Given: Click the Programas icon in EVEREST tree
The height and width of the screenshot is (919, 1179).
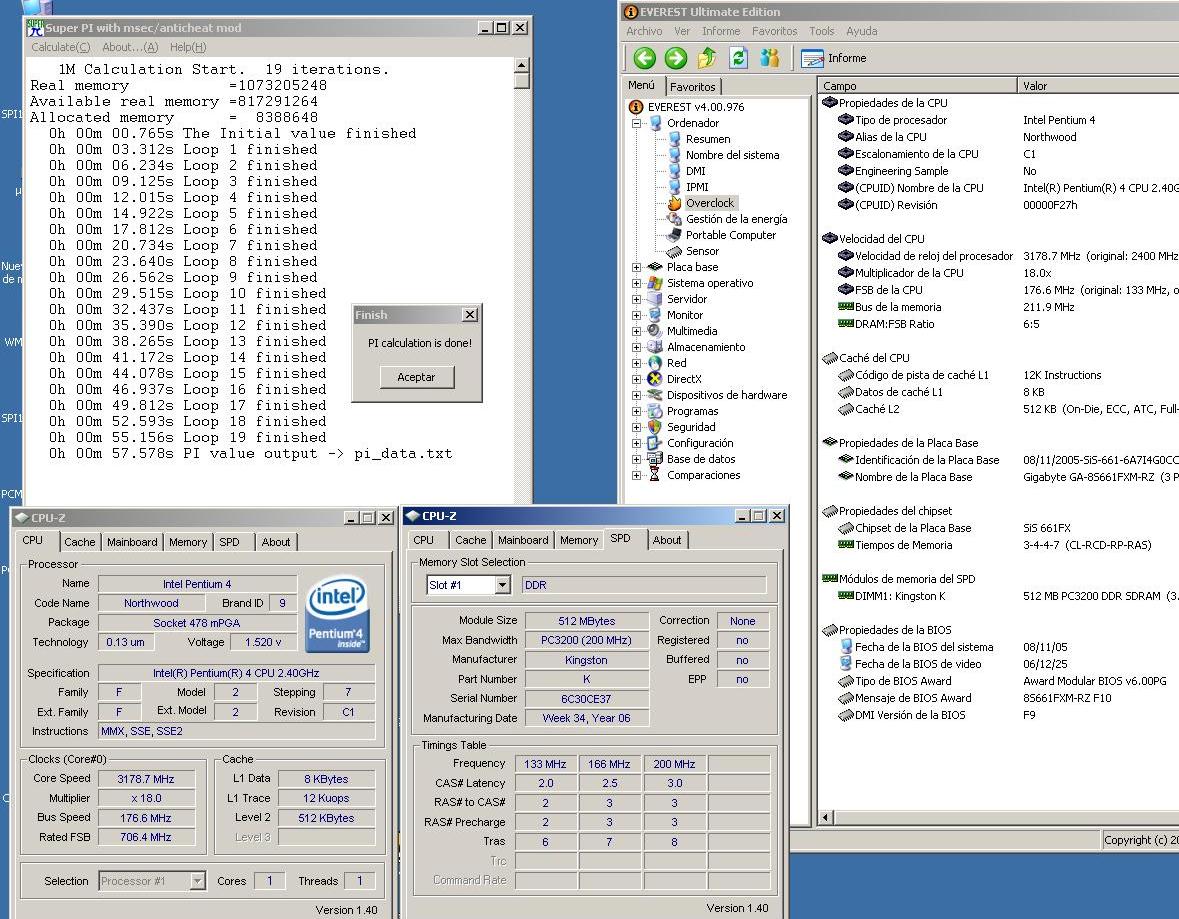Looking at the screenshot, I should [654, 411].
